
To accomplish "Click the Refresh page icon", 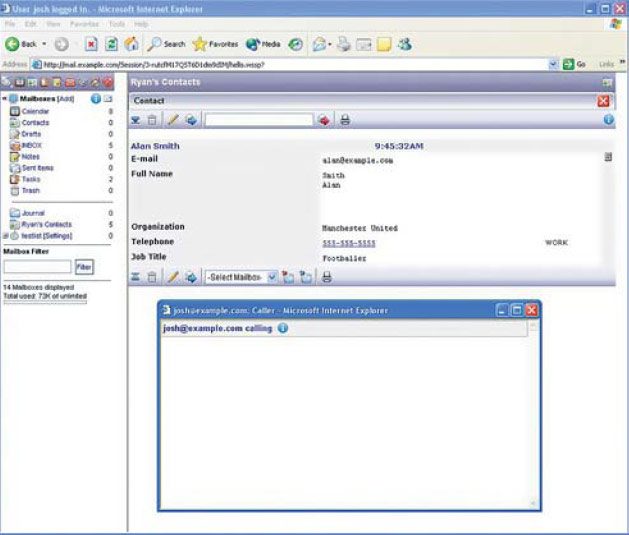I will 111,44.
